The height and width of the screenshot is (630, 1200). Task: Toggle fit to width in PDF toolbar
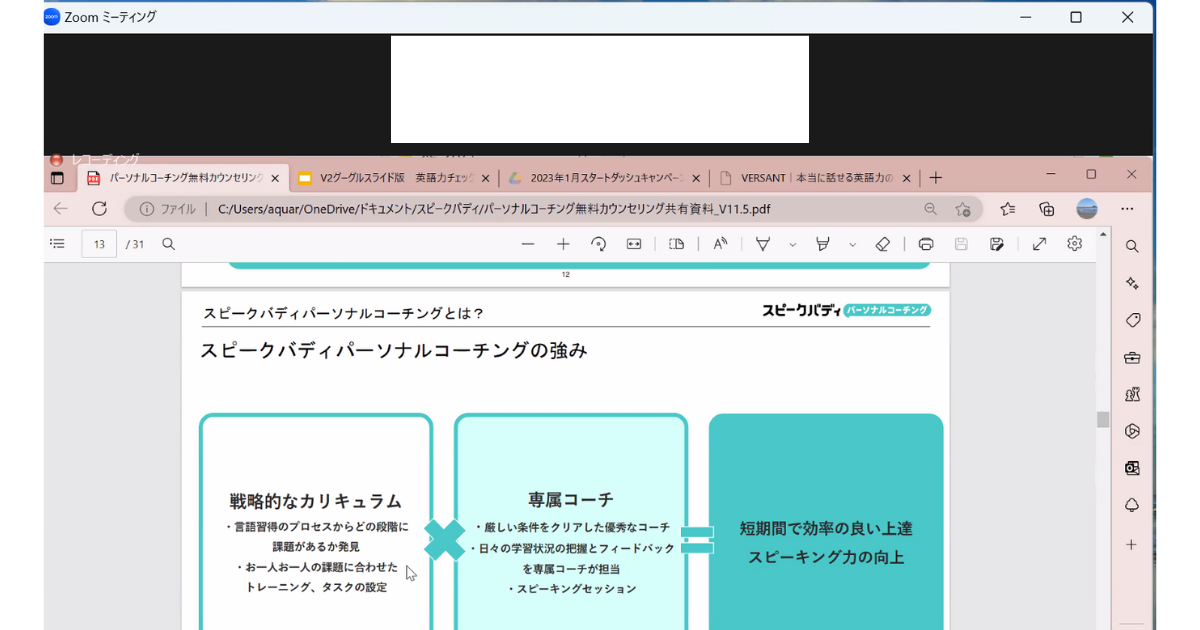coord(634,244)
